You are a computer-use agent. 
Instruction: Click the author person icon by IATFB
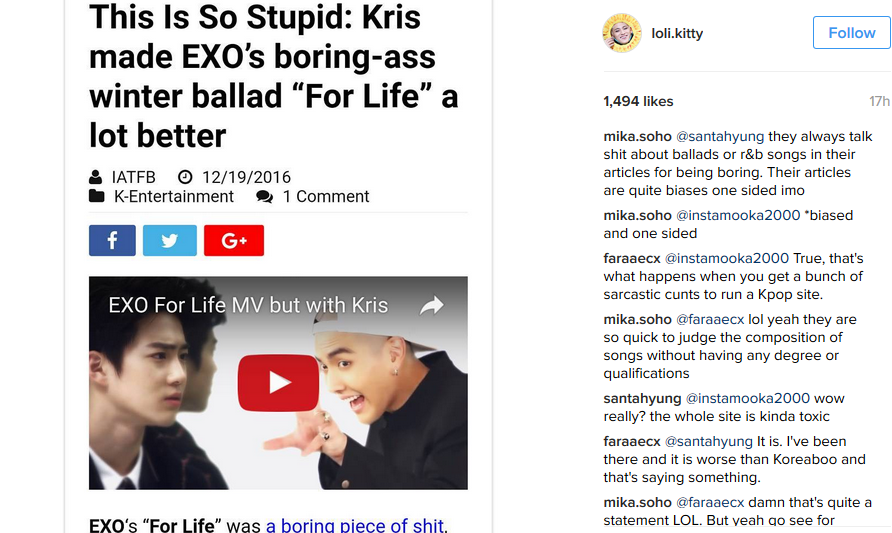(x=96, y=177)
